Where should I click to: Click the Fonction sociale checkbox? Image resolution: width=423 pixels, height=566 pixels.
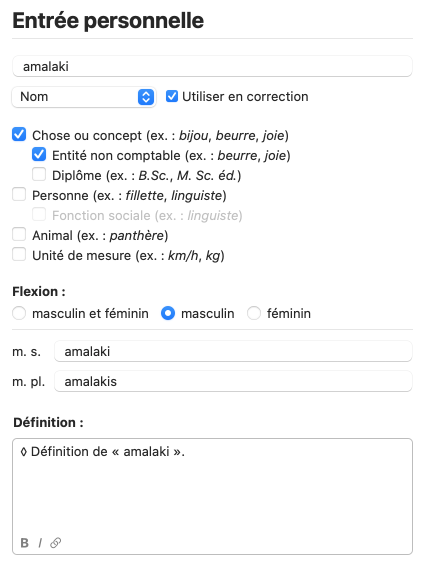tap(39, 214)
